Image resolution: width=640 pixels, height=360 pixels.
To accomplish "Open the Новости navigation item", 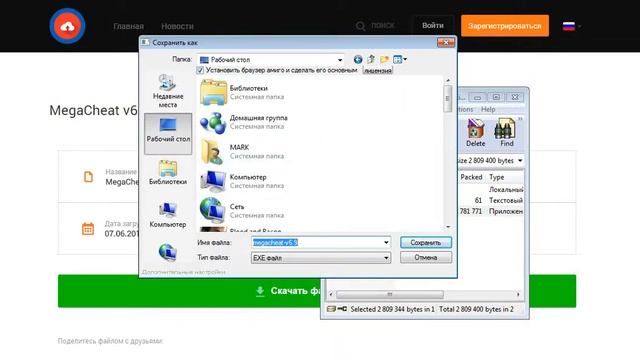I will tap(177, 26).
